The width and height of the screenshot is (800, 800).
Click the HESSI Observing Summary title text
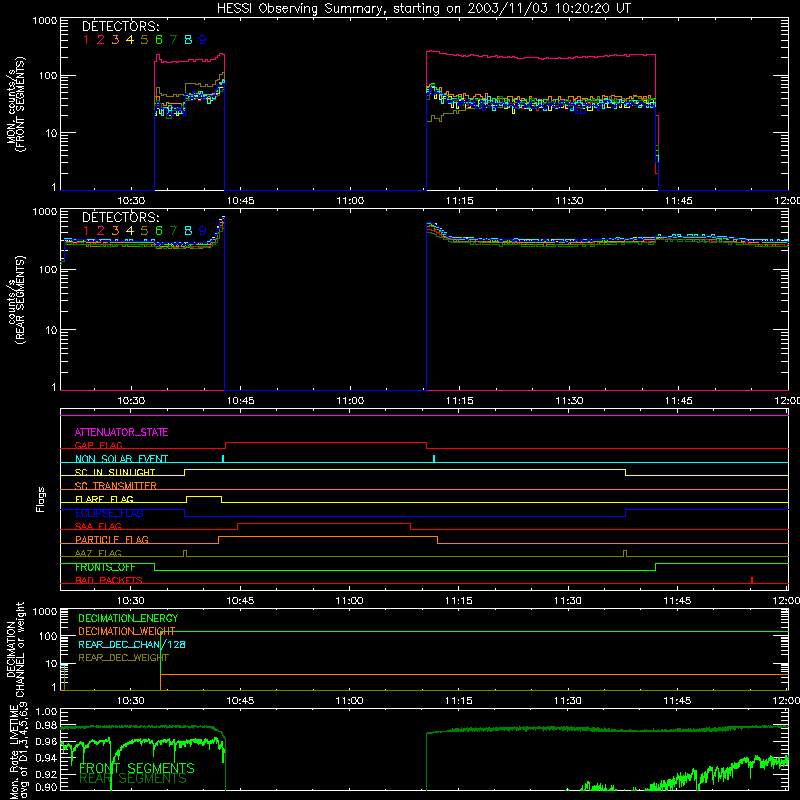pyautogui.click(x=424, y=9)
